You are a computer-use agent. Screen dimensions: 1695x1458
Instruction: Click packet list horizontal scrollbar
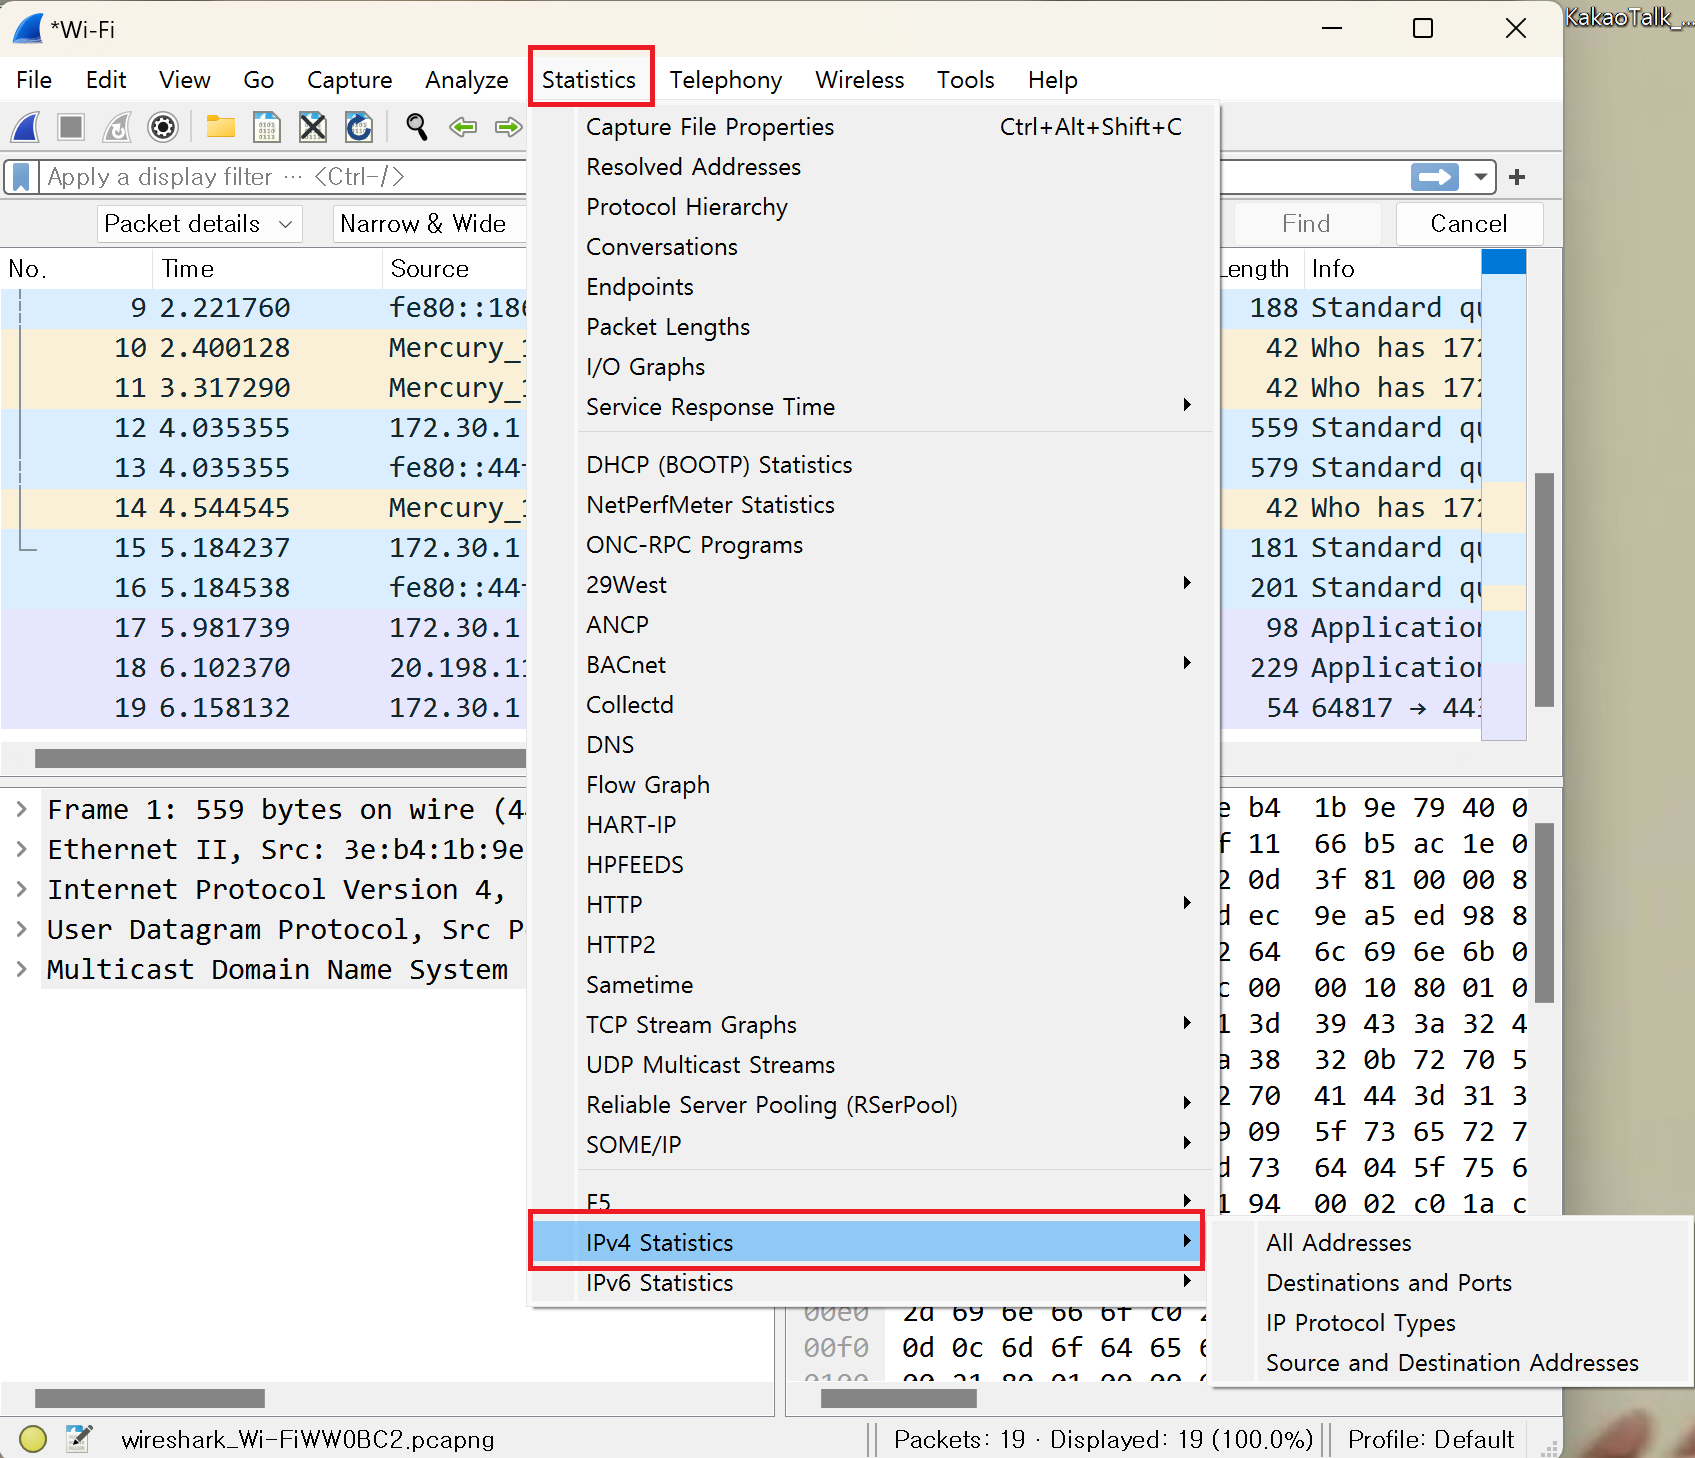click(x=280, y=759)
